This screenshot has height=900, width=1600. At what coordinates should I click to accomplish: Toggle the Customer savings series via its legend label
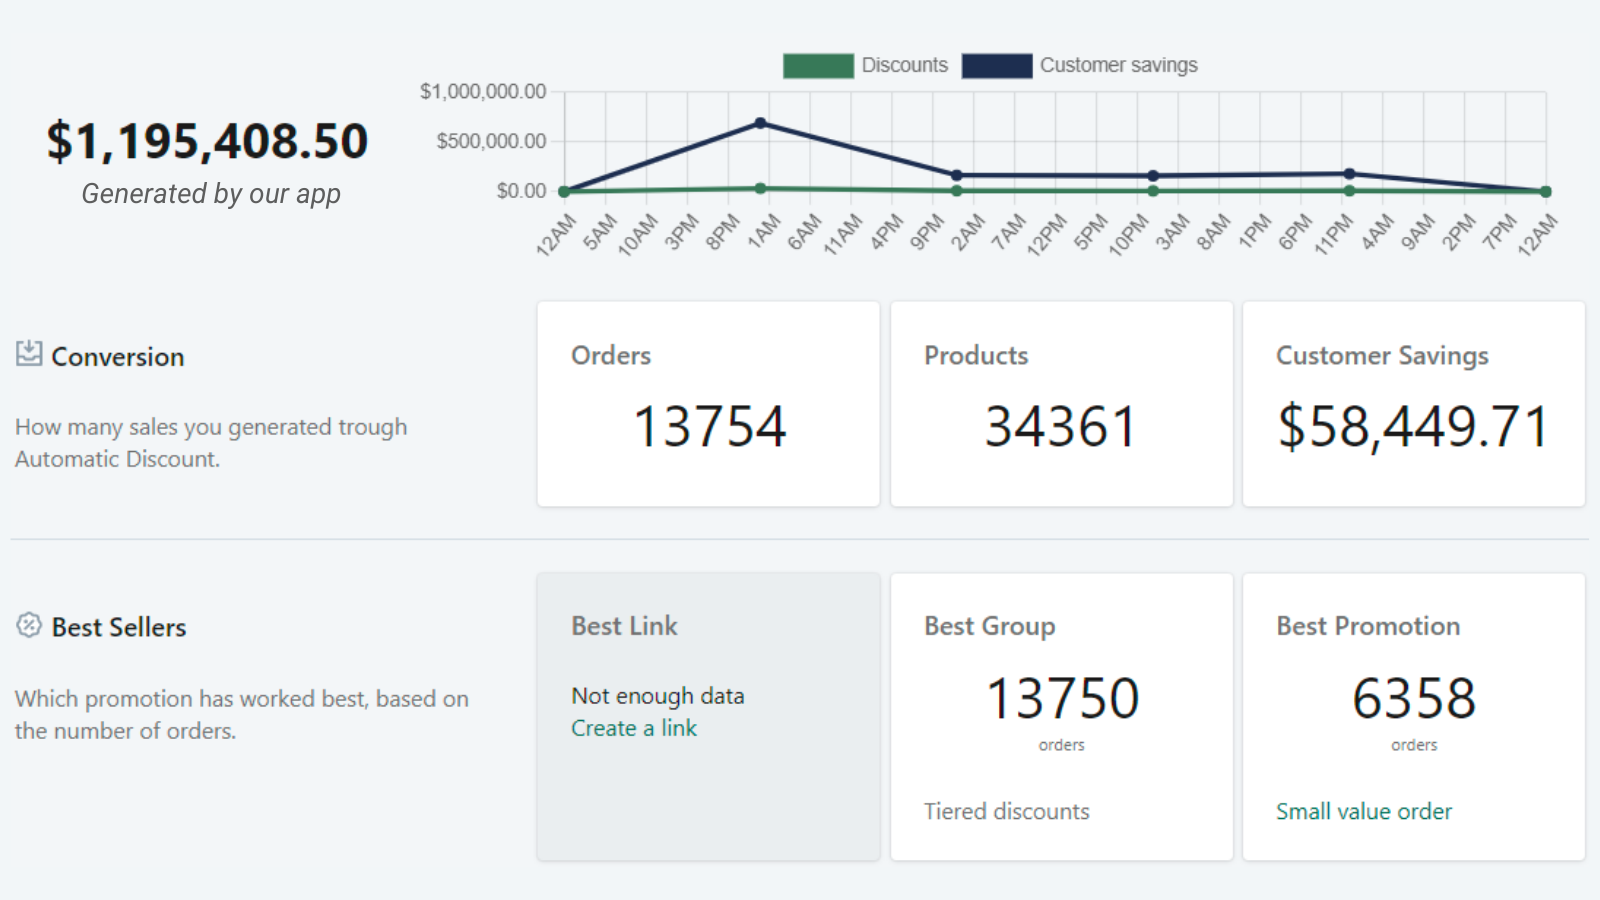(x=1118, y=66)
